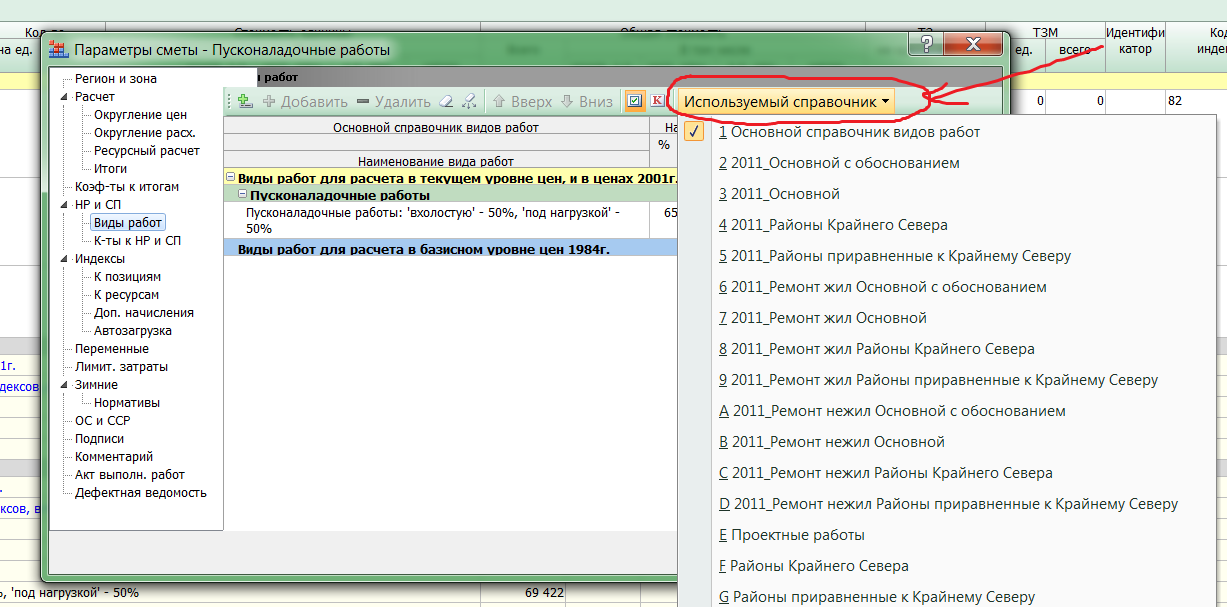Open Подписи tree item
The image size is (1227, 607).
click(100, 439)
